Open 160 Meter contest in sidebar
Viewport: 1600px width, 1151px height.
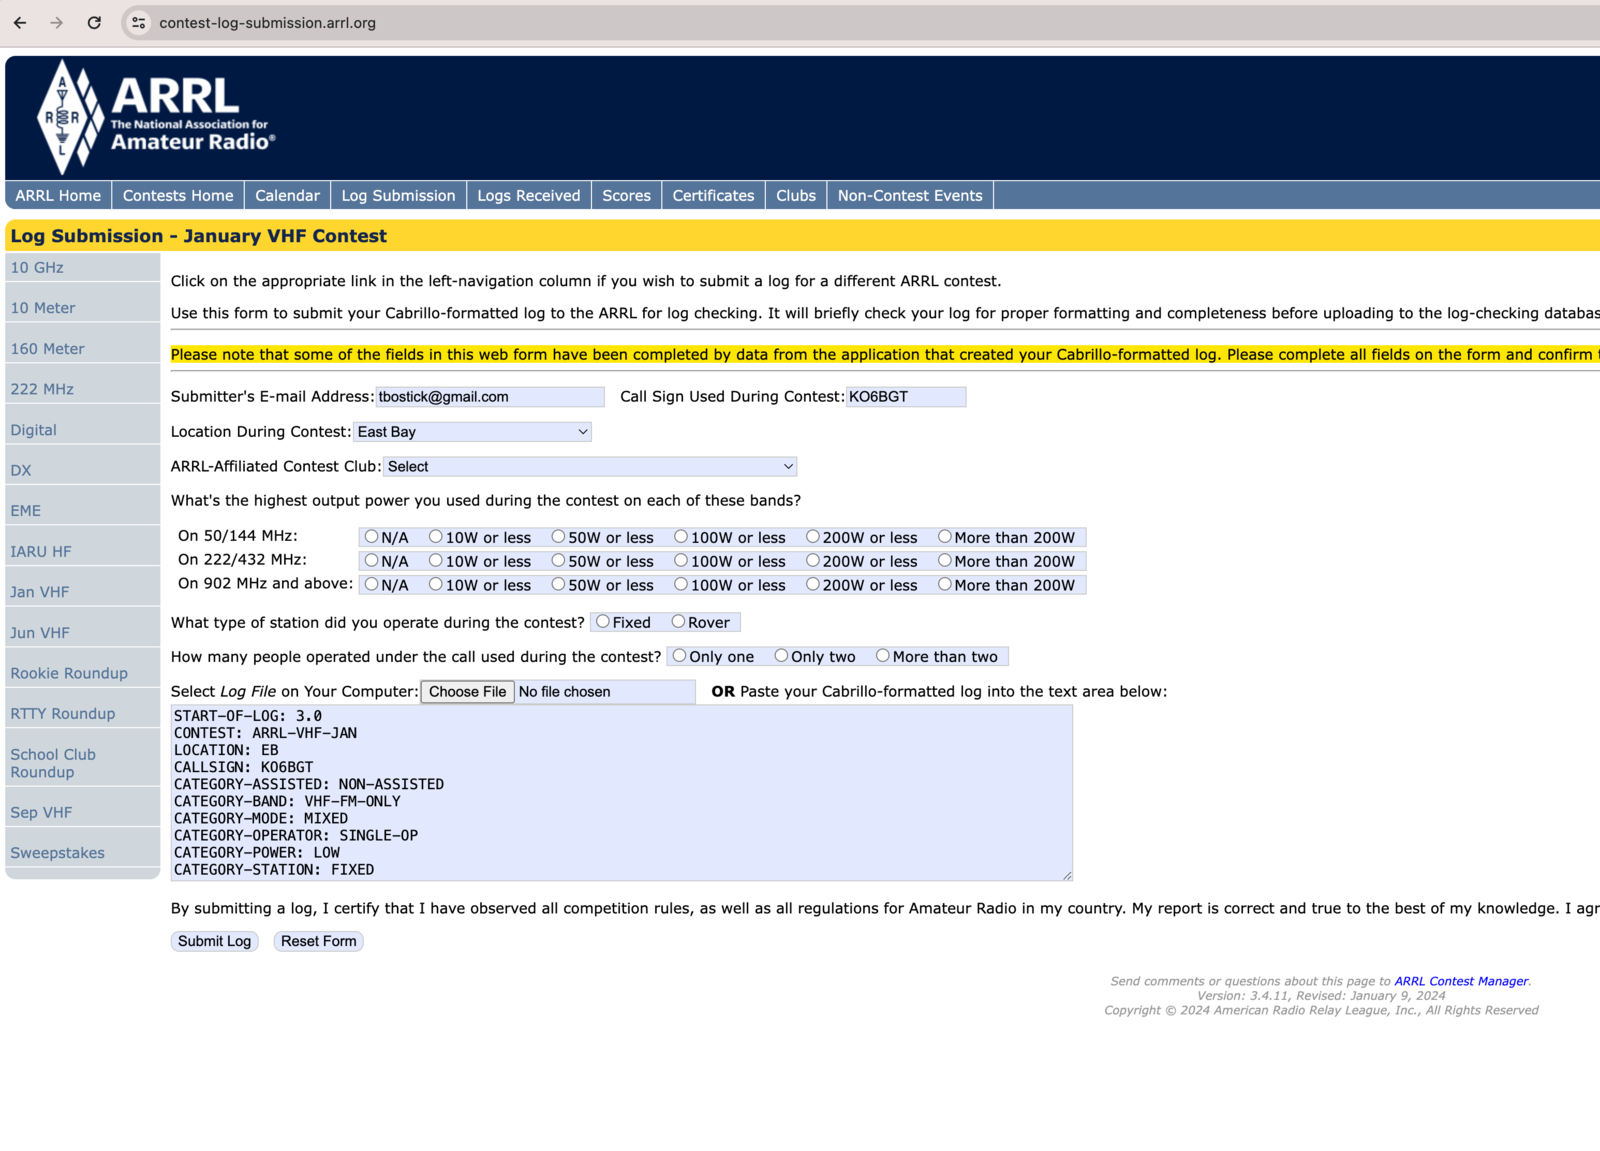(47, 349)
